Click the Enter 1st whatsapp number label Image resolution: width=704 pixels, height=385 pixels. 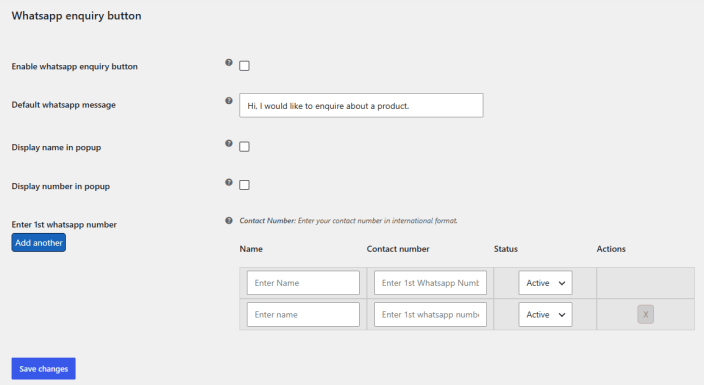click(64, 225)
